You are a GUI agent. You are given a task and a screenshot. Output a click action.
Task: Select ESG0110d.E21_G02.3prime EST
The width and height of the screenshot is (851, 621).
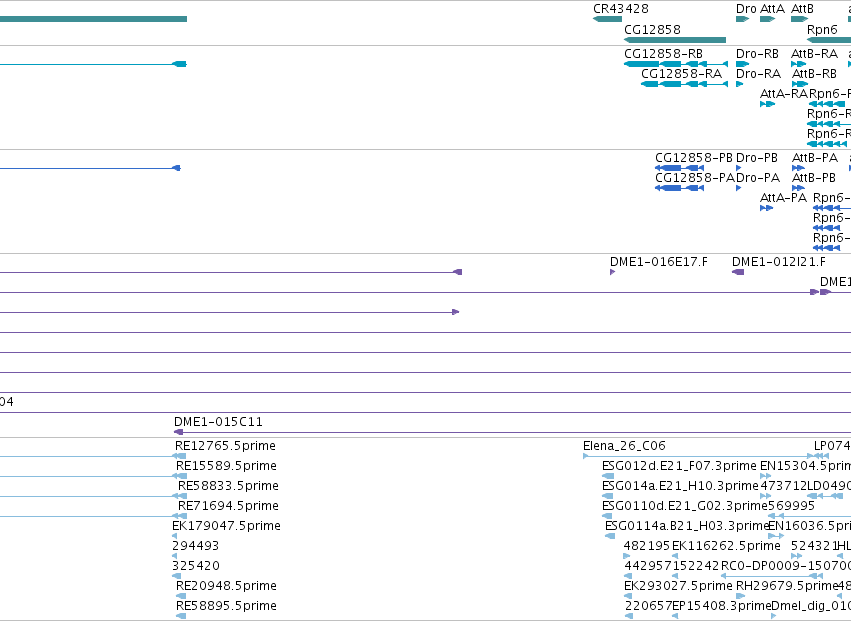607,516
